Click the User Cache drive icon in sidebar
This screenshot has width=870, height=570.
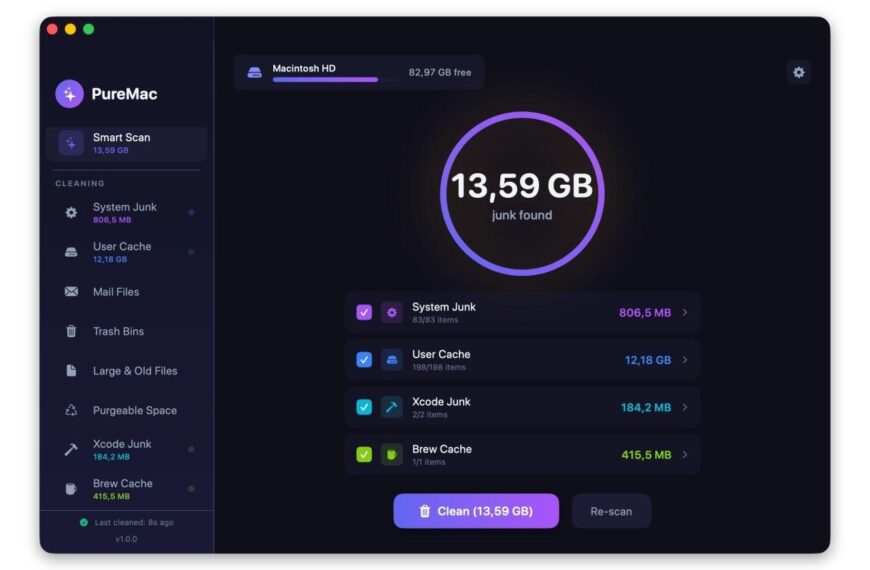(x=71, y=252)
